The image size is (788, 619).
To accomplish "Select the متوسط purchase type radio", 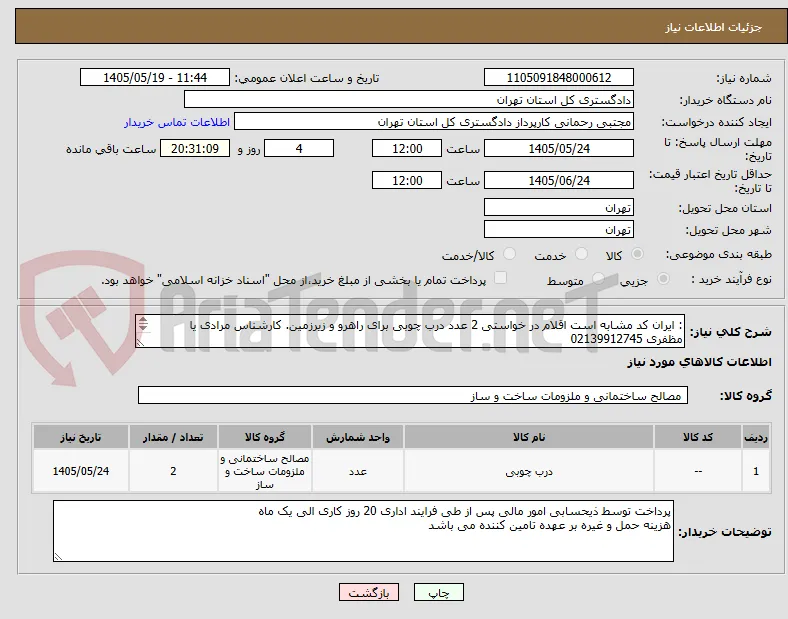I will (x=598, y=279).
